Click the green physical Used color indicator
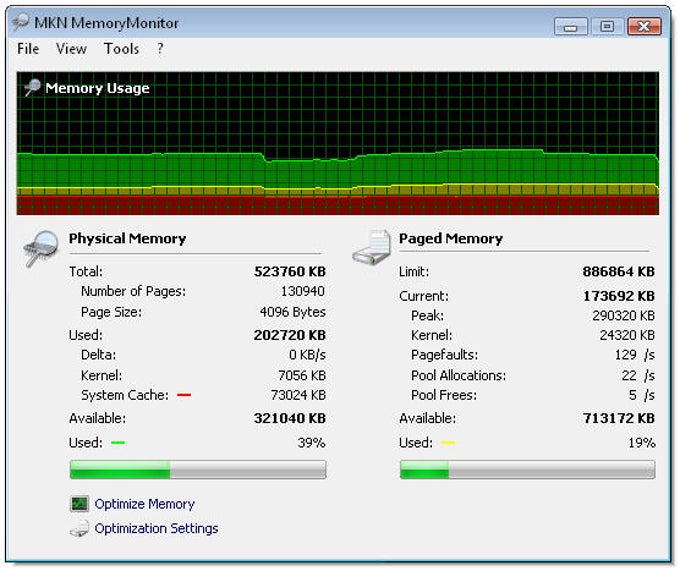Viewport: 680px width, 571px height. (118, 443)
